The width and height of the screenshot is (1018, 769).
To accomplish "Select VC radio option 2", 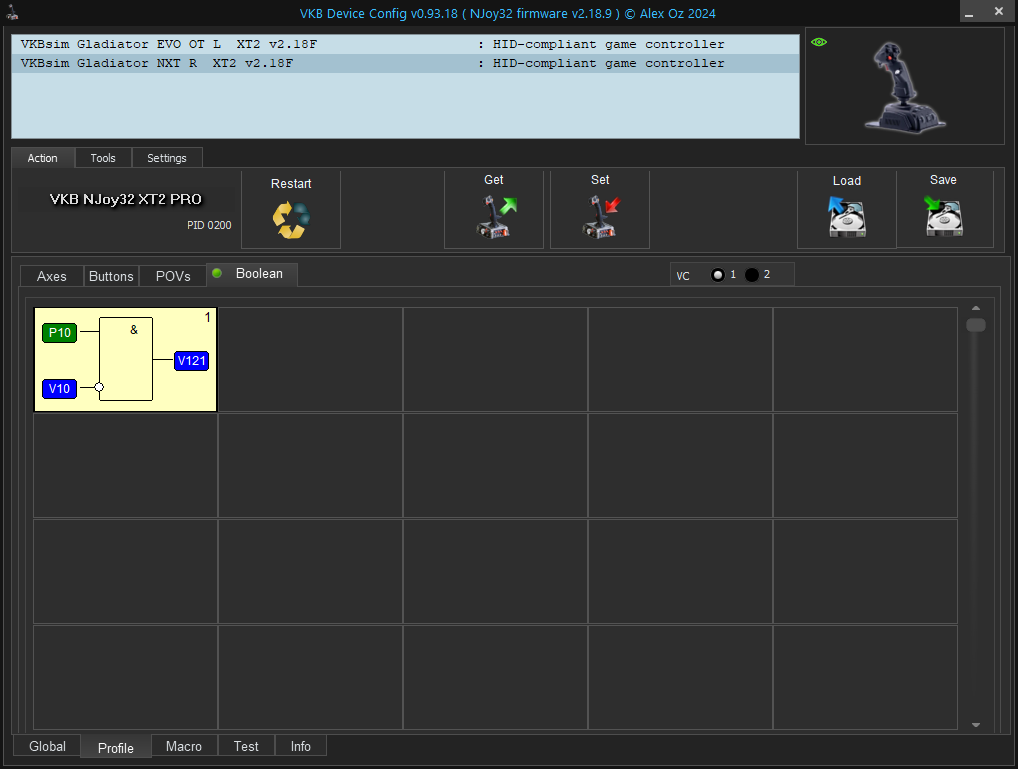I will coord(752,275).
